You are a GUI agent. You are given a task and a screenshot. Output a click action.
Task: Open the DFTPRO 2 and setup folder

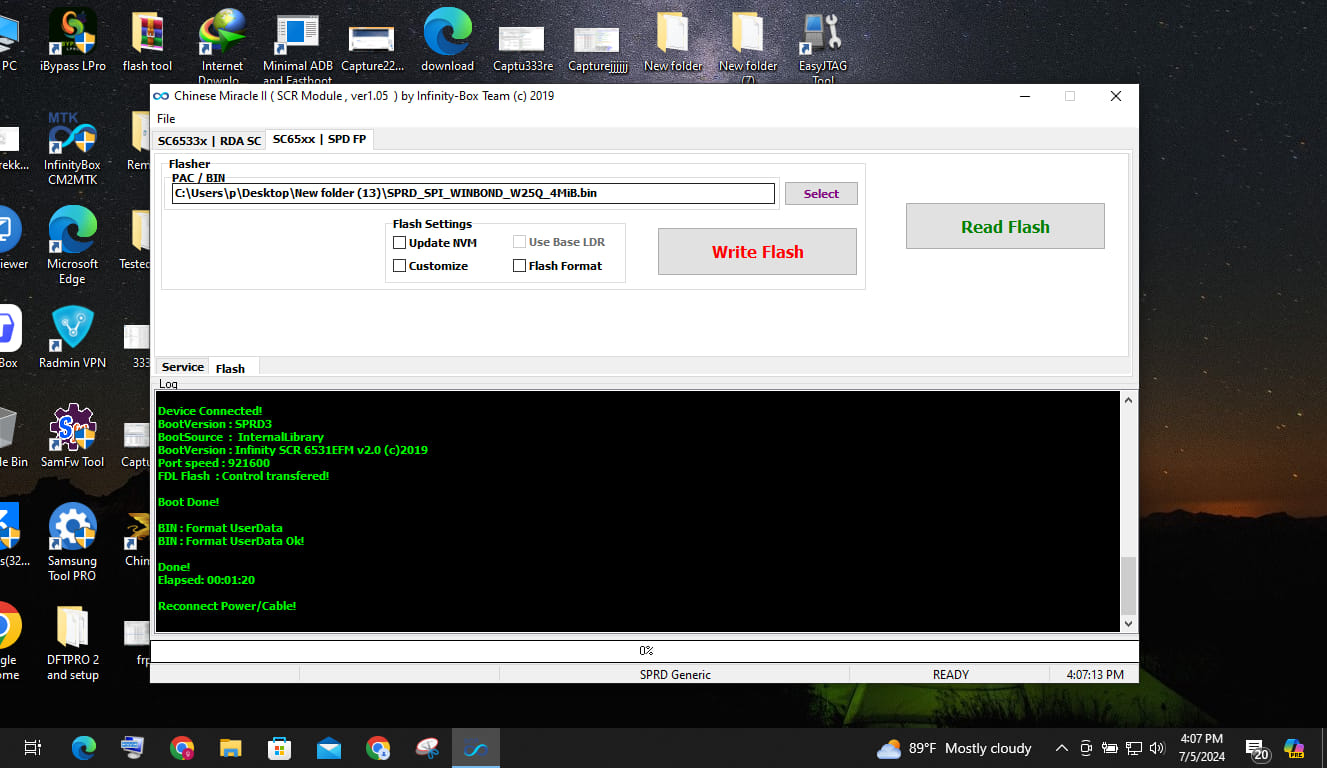(x=73, y=641)
